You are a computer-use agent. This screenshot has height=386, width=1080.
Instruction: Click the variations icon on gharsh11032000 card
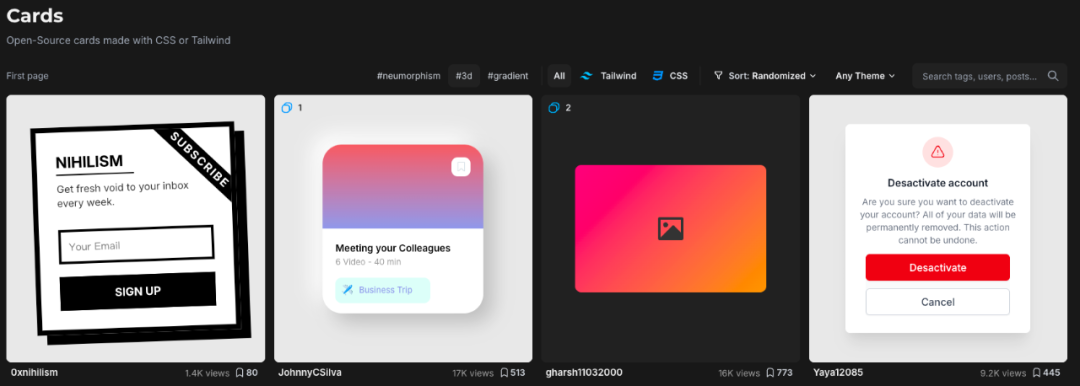pos(554,108)
